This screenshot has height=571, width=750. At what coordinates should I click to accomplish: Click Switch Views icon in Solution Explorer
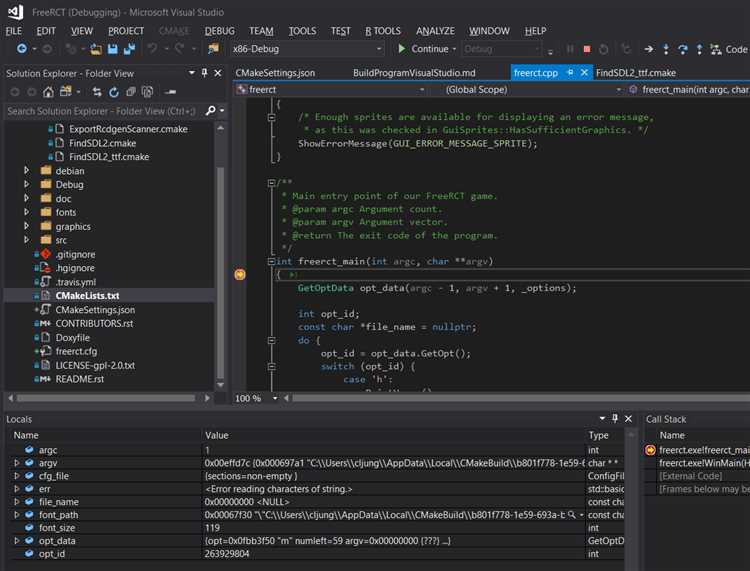coord(66,92)
